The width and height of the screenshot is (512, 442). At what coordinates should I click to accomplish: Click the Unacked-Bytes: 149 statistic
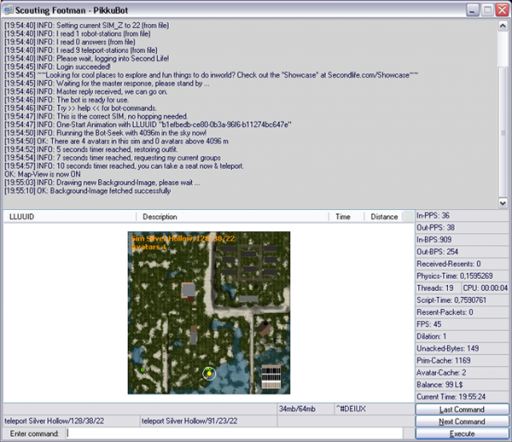click(462, 348)
